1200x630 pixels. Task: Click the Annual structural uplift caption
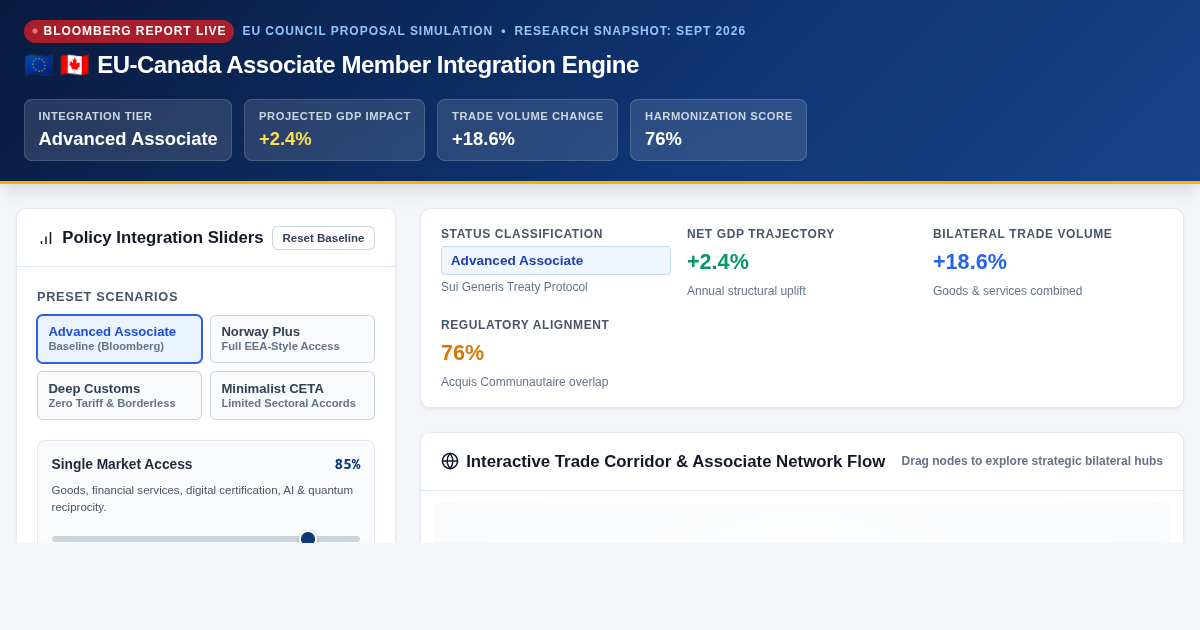[x=746, y=291]
